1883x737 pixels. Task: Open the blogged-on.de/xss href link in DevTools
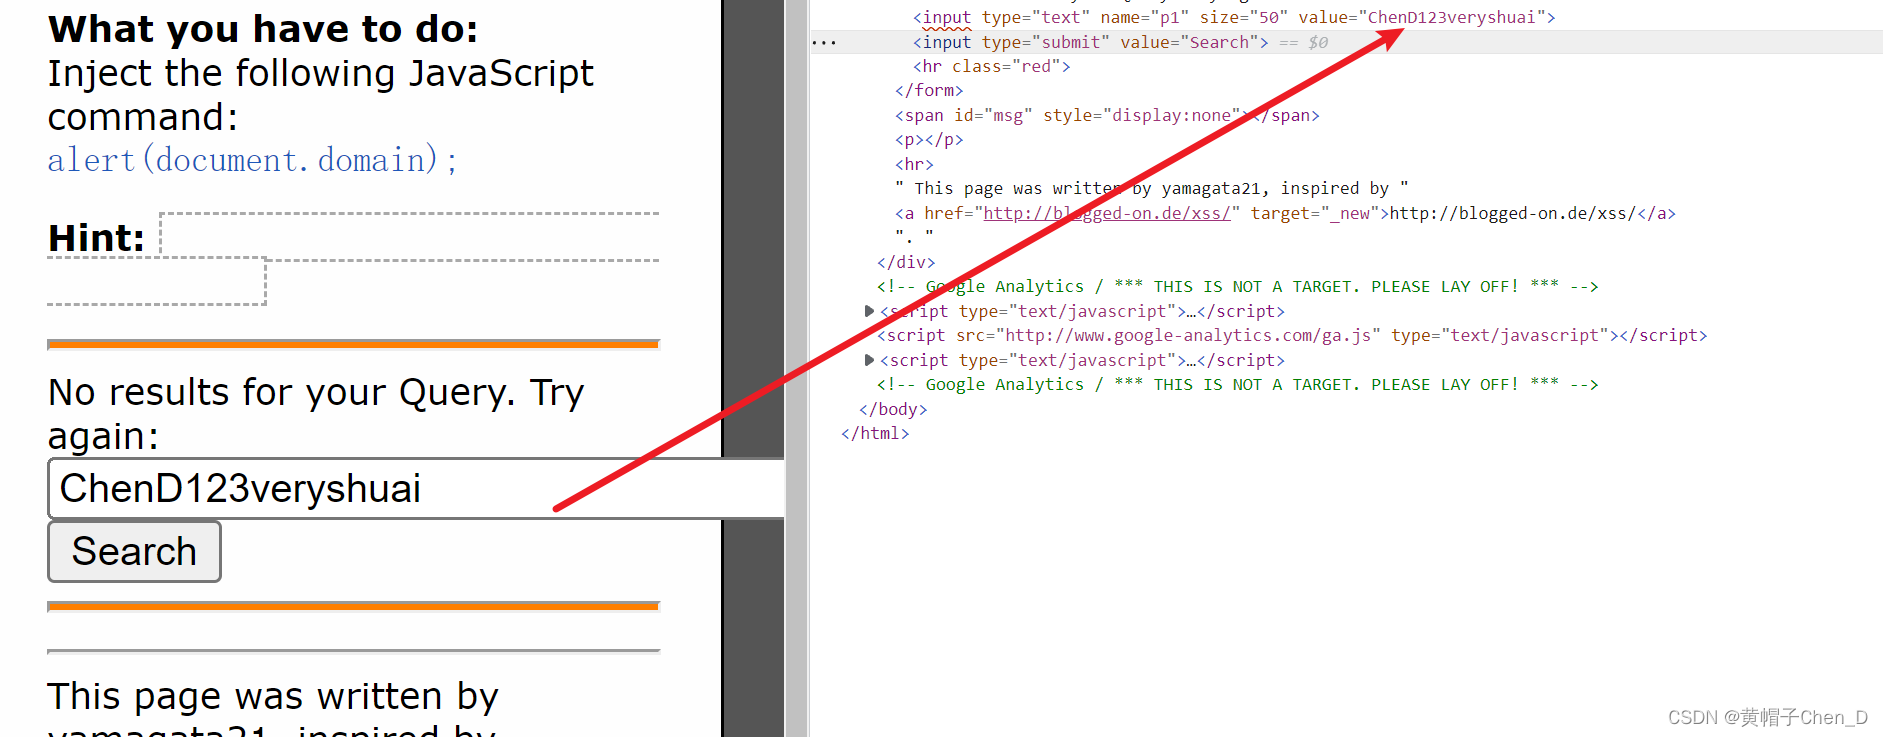pos(1107,213)
